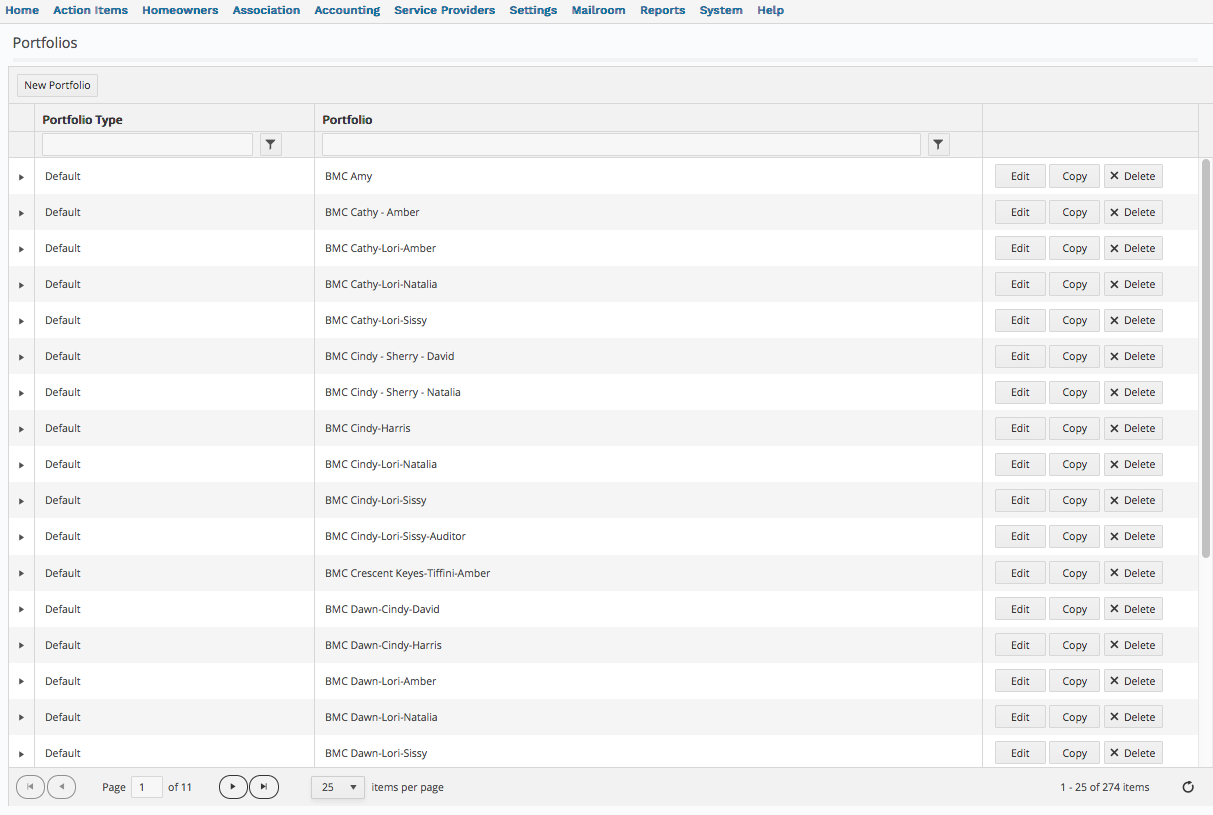Open the Accounting menu
The width and height of the screenshot is (1213, 815).
coord(347,10)
